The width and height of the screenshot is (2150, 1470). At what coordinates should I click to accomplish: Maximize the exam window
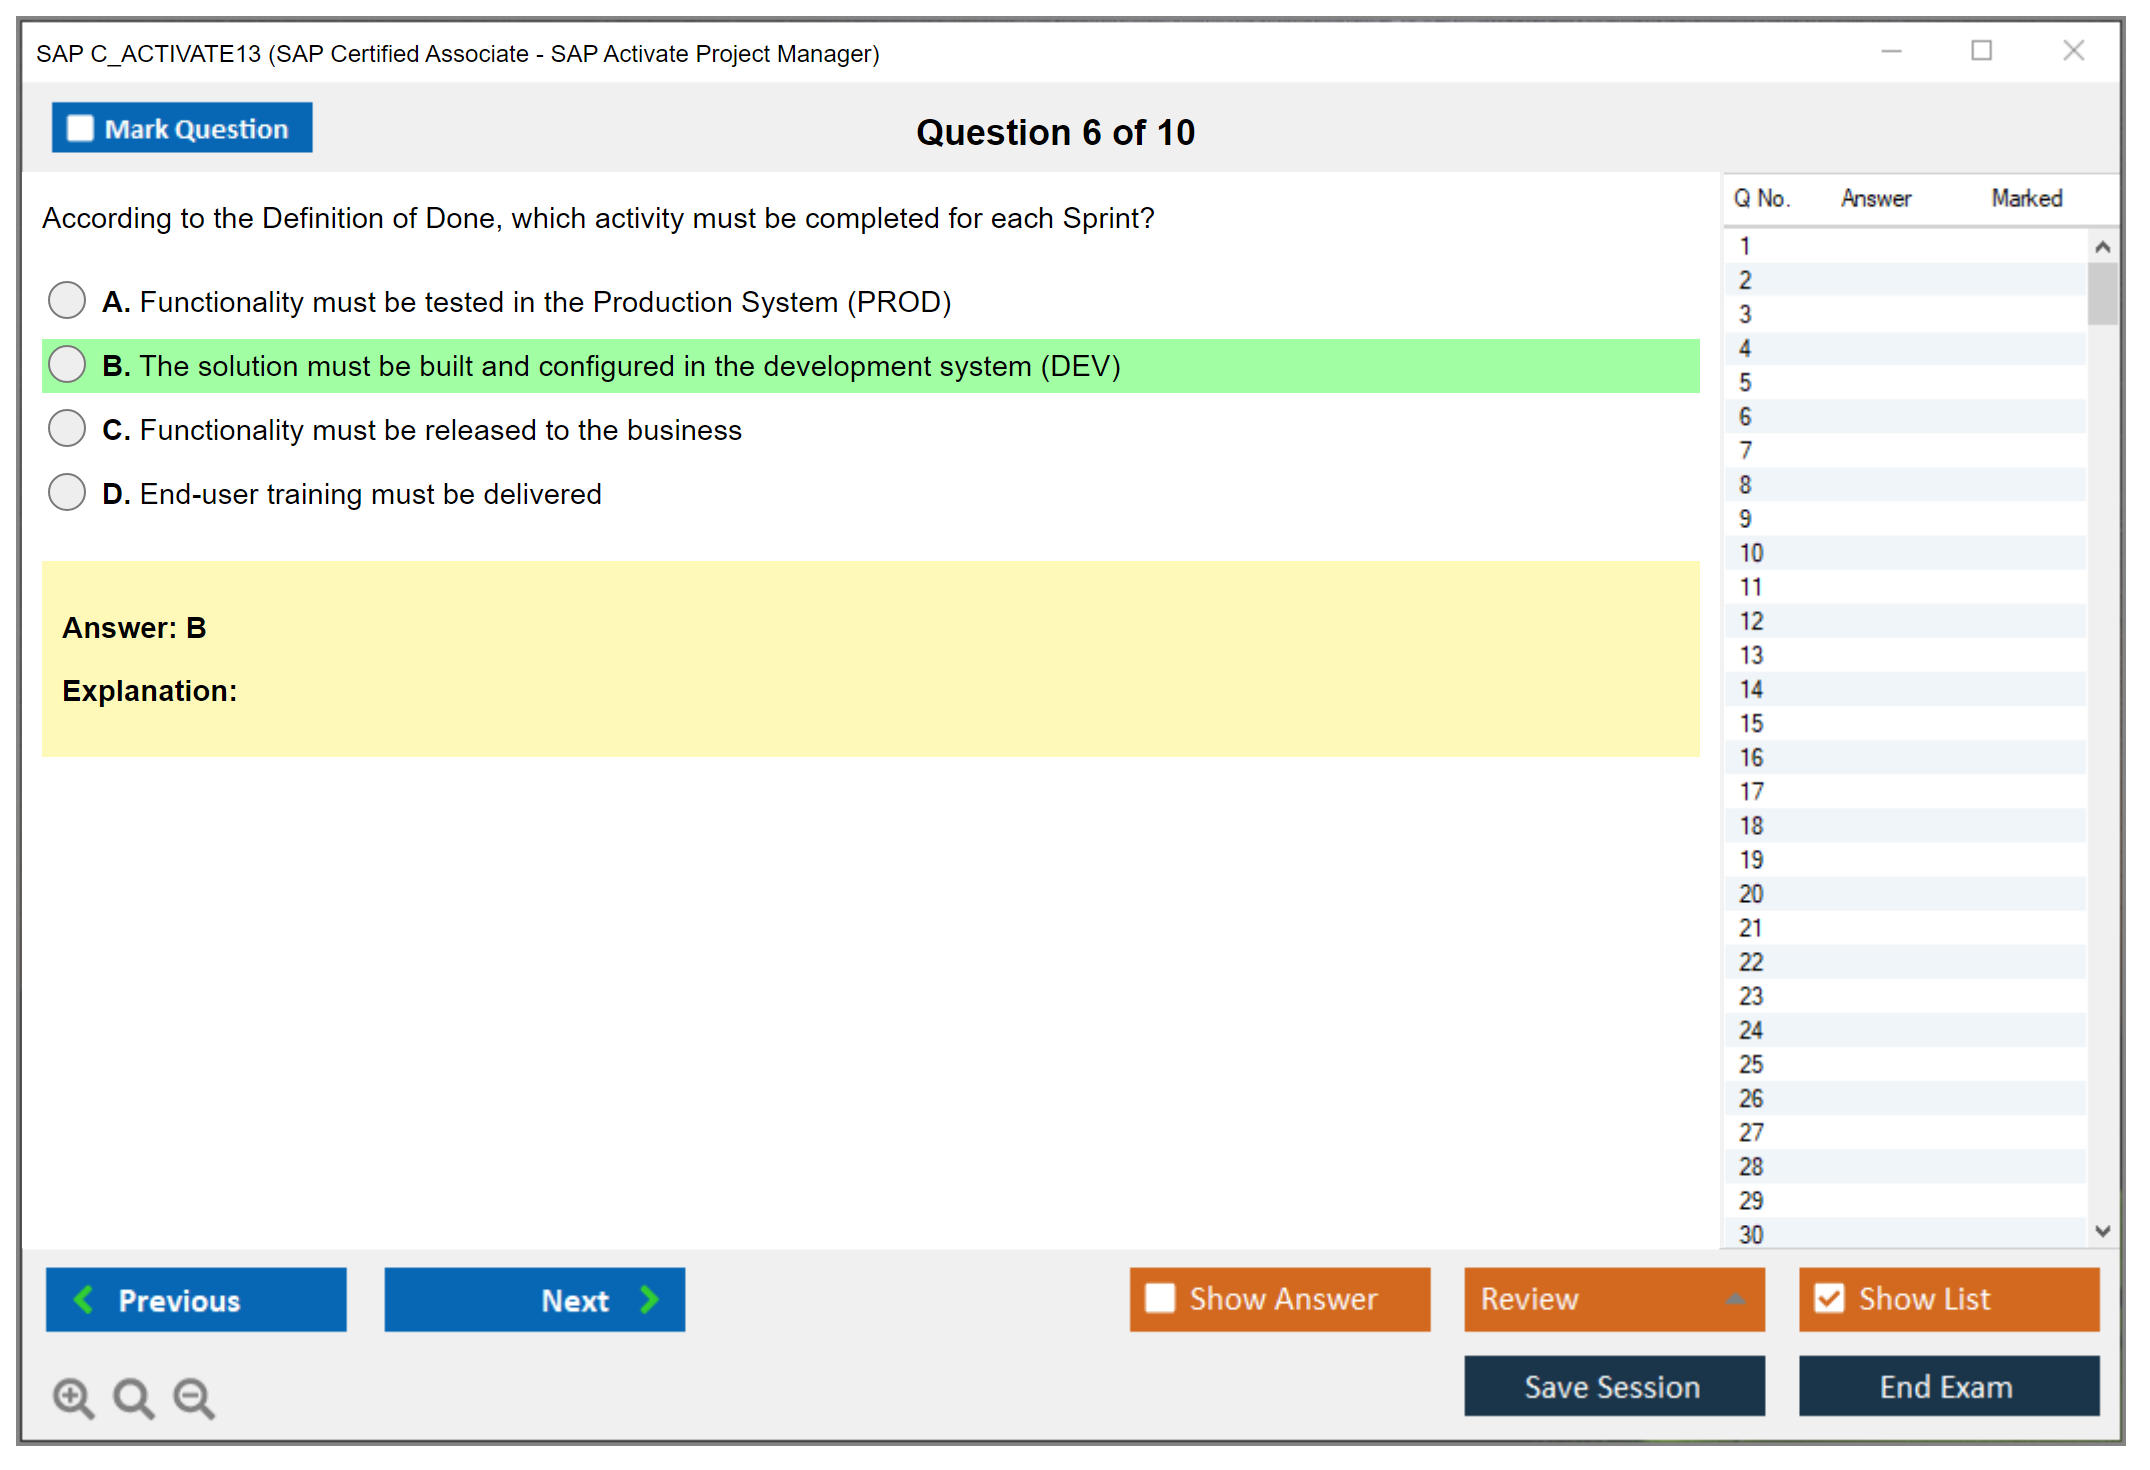coord(1981,51)
